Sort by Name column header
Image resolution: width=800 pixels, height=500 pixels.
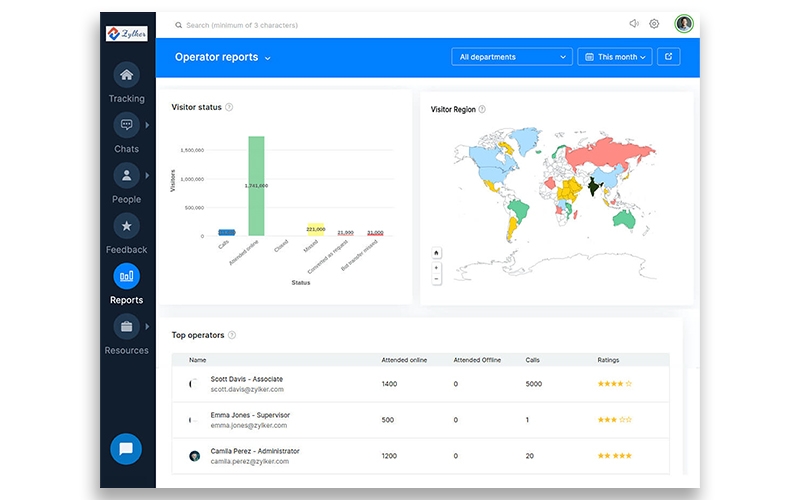197,360
